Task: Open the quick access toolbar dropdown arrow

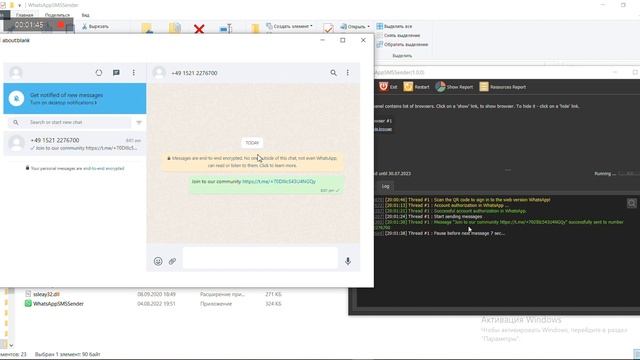Action: 19,5
